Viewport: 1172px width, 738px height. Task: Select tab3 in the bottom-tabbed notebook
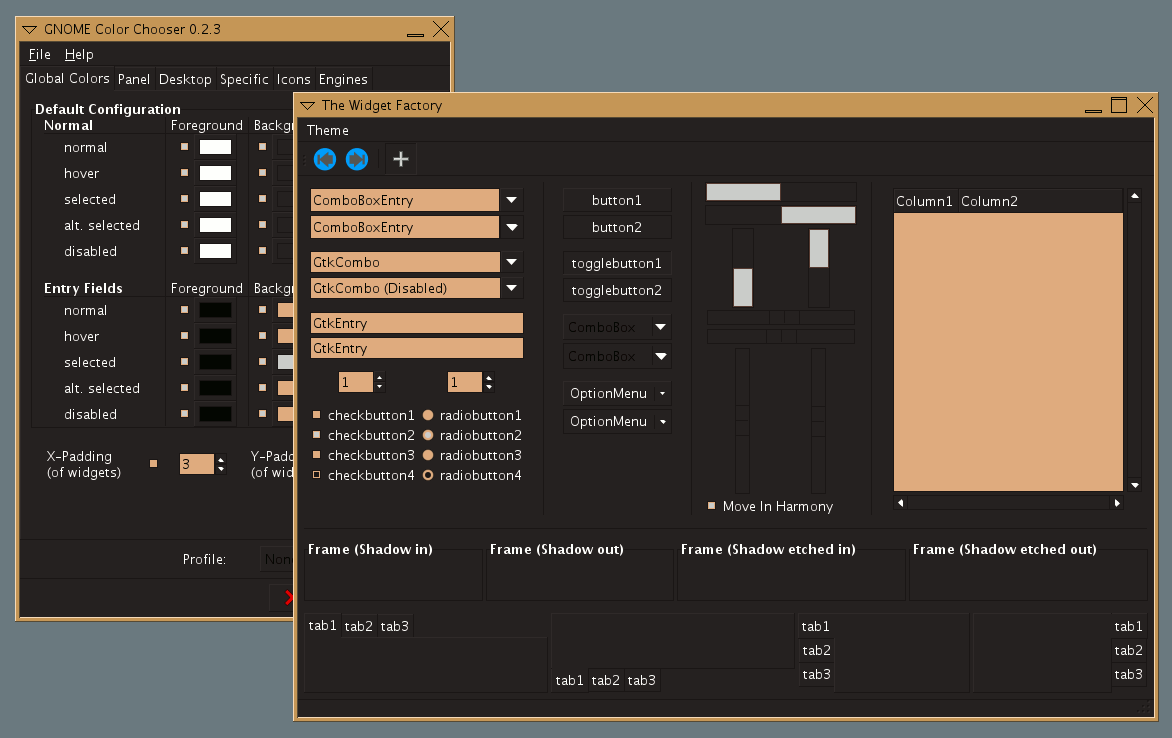coord(641,680)
